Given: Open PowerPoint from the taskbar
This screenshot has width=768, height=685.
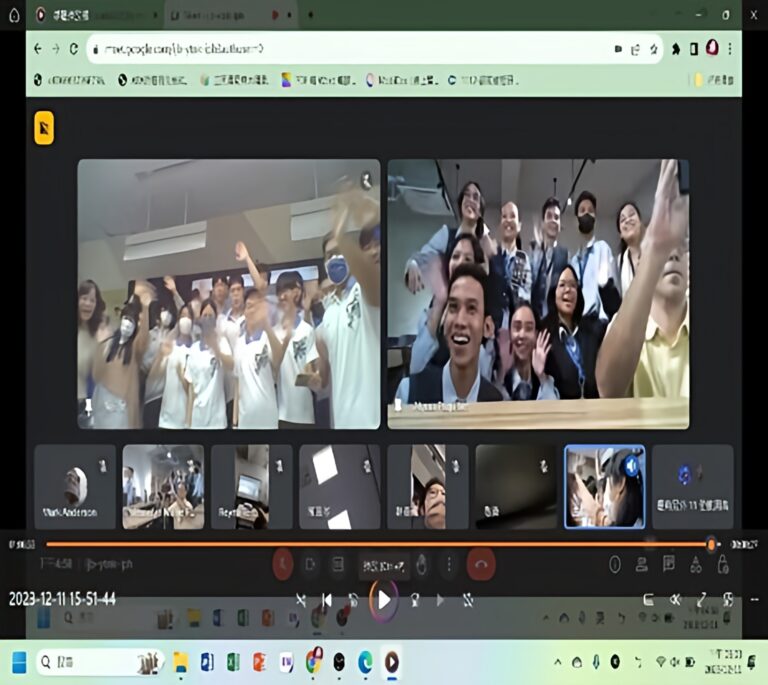Looking at the screenshot, I should [259, 662].
